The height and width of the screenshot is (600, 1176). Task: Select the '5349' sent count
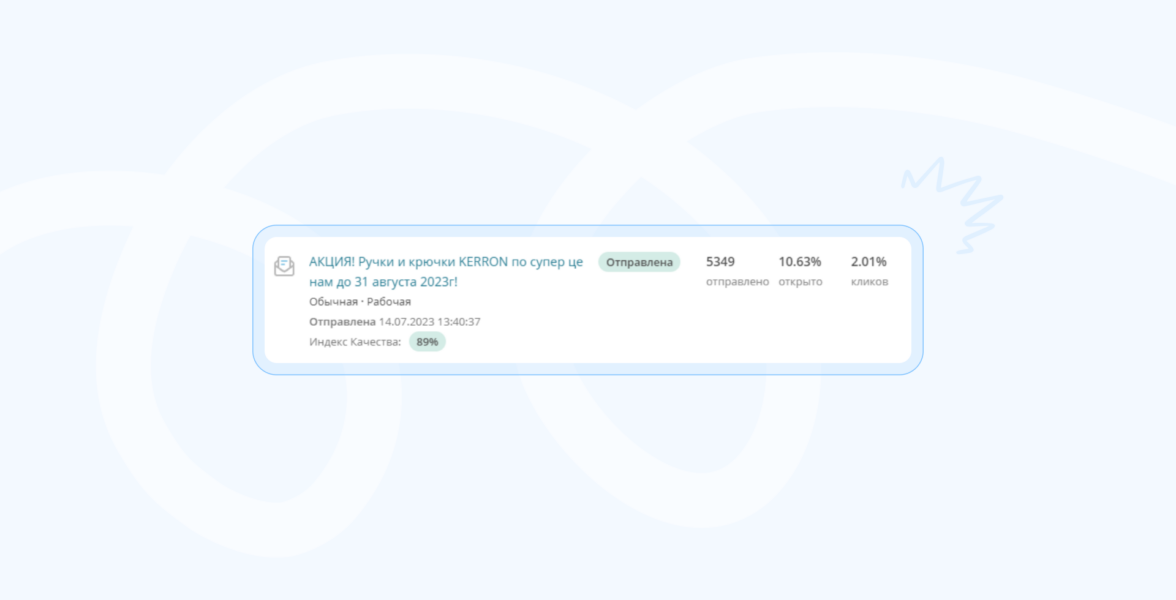pyautogui.click(x=720, y=262)
